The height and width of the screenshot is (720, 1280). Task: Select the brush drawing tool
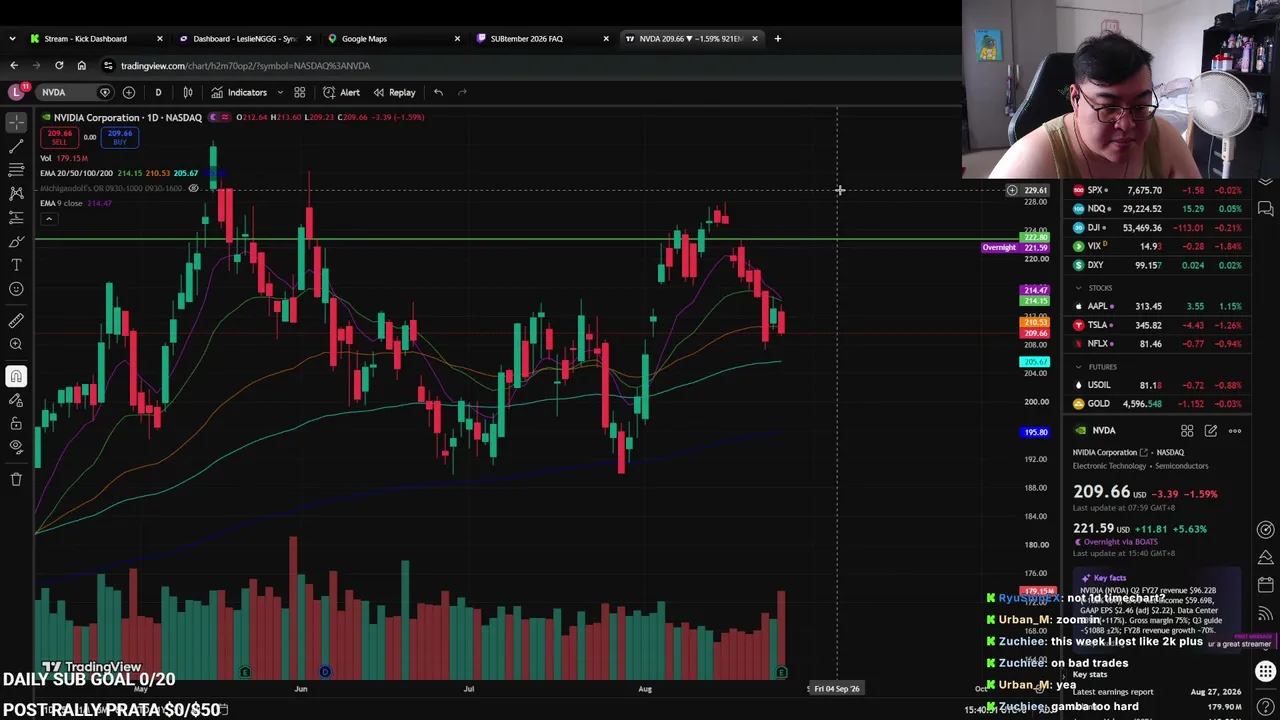[16, 241]
